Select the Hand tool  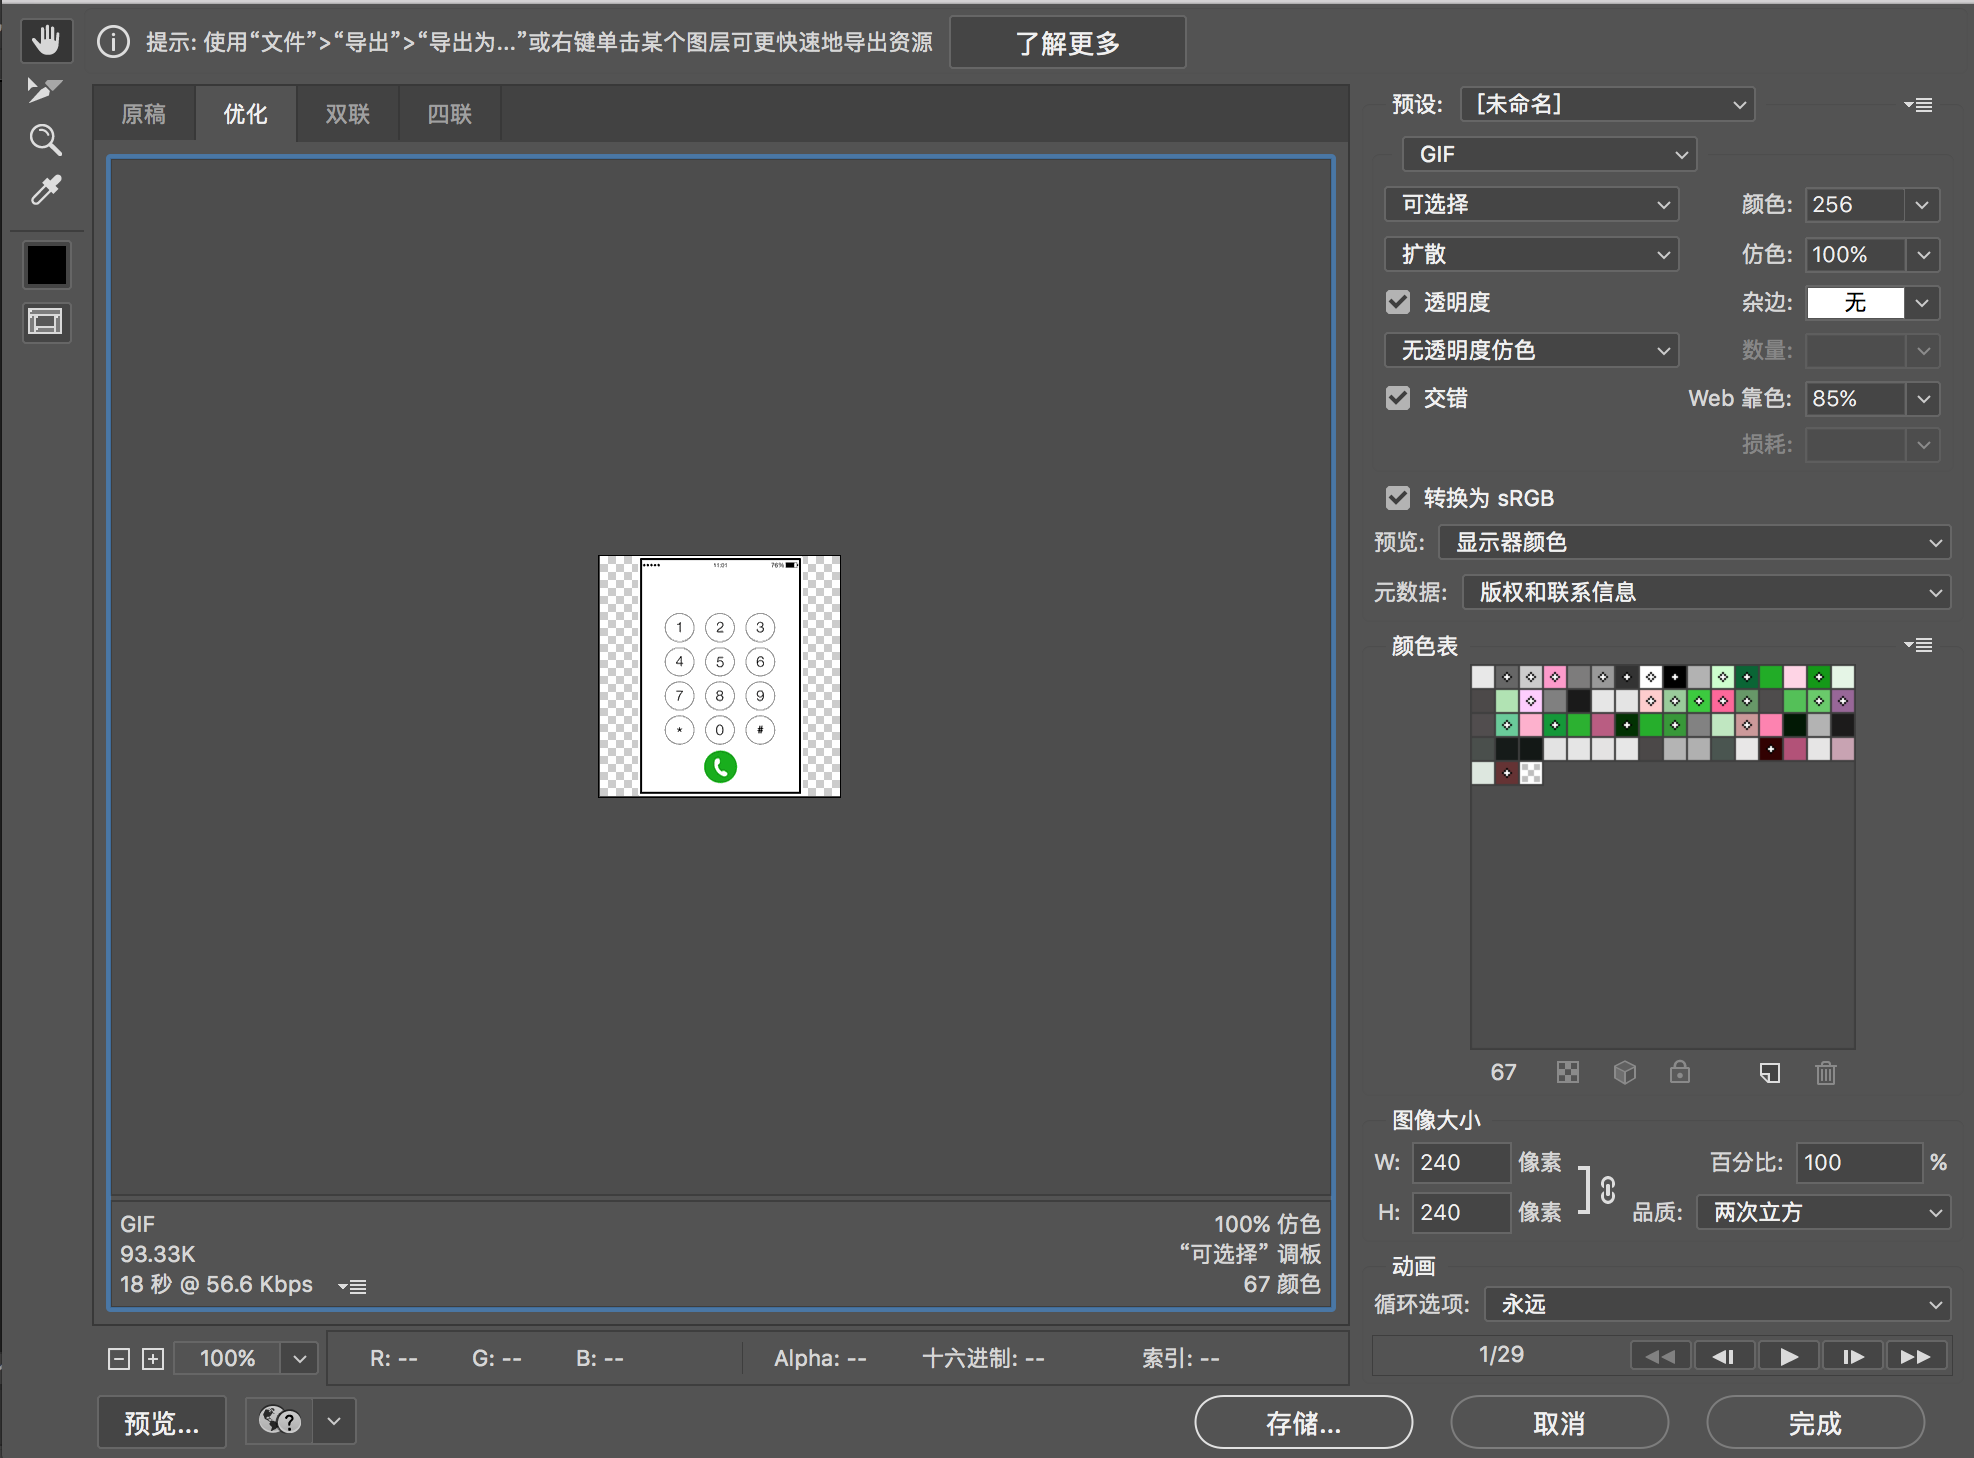click(46, 41)
